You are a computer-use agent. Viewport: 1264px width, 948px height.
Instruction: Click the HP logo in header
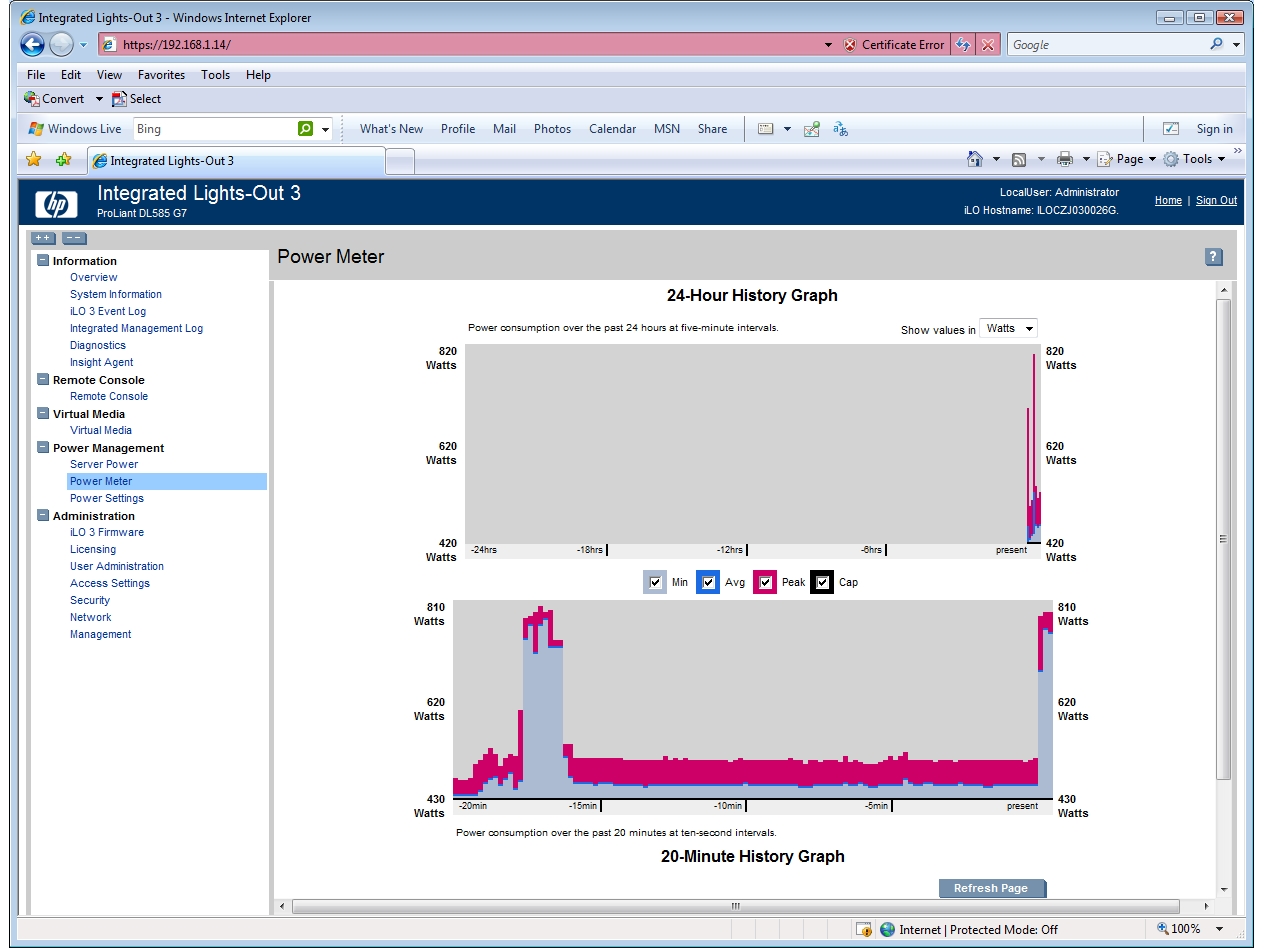(56, 204)
